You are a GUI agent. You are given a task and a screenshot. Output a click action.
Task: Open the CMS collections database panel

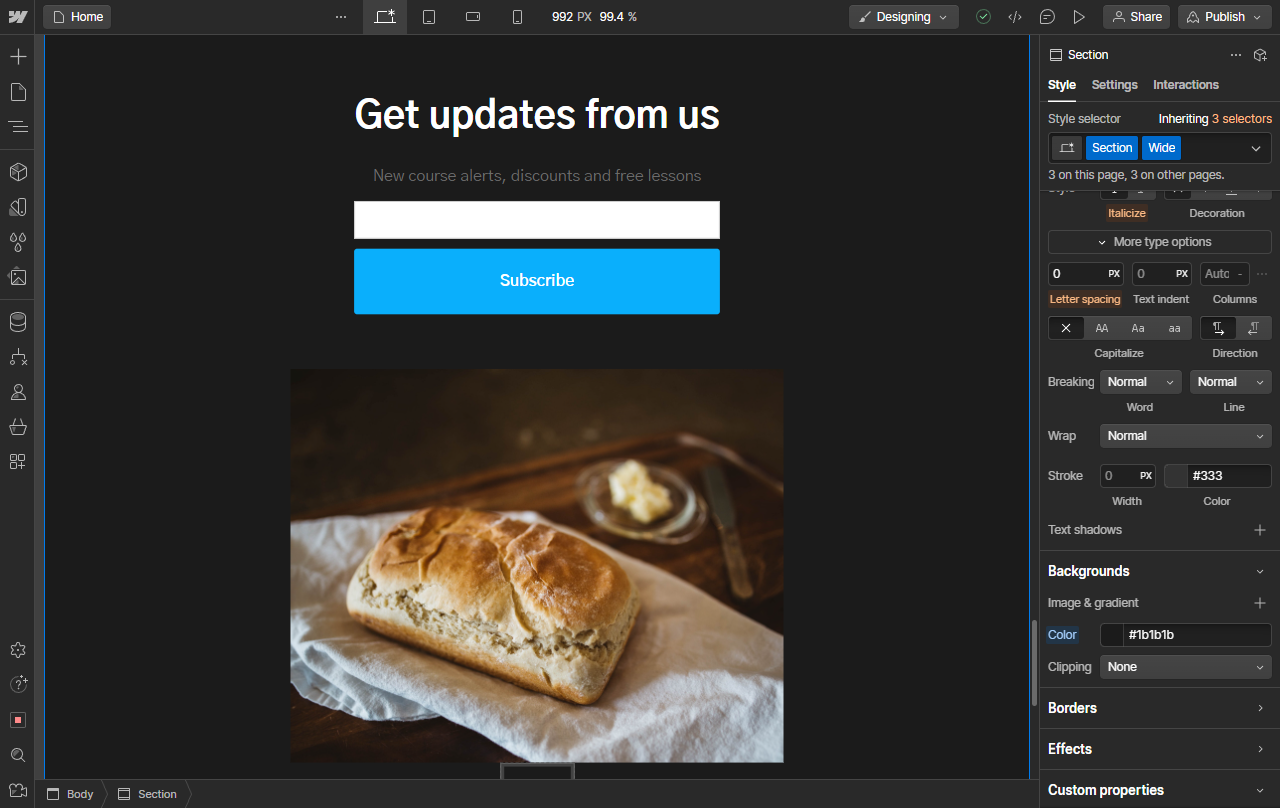(18, 322)
